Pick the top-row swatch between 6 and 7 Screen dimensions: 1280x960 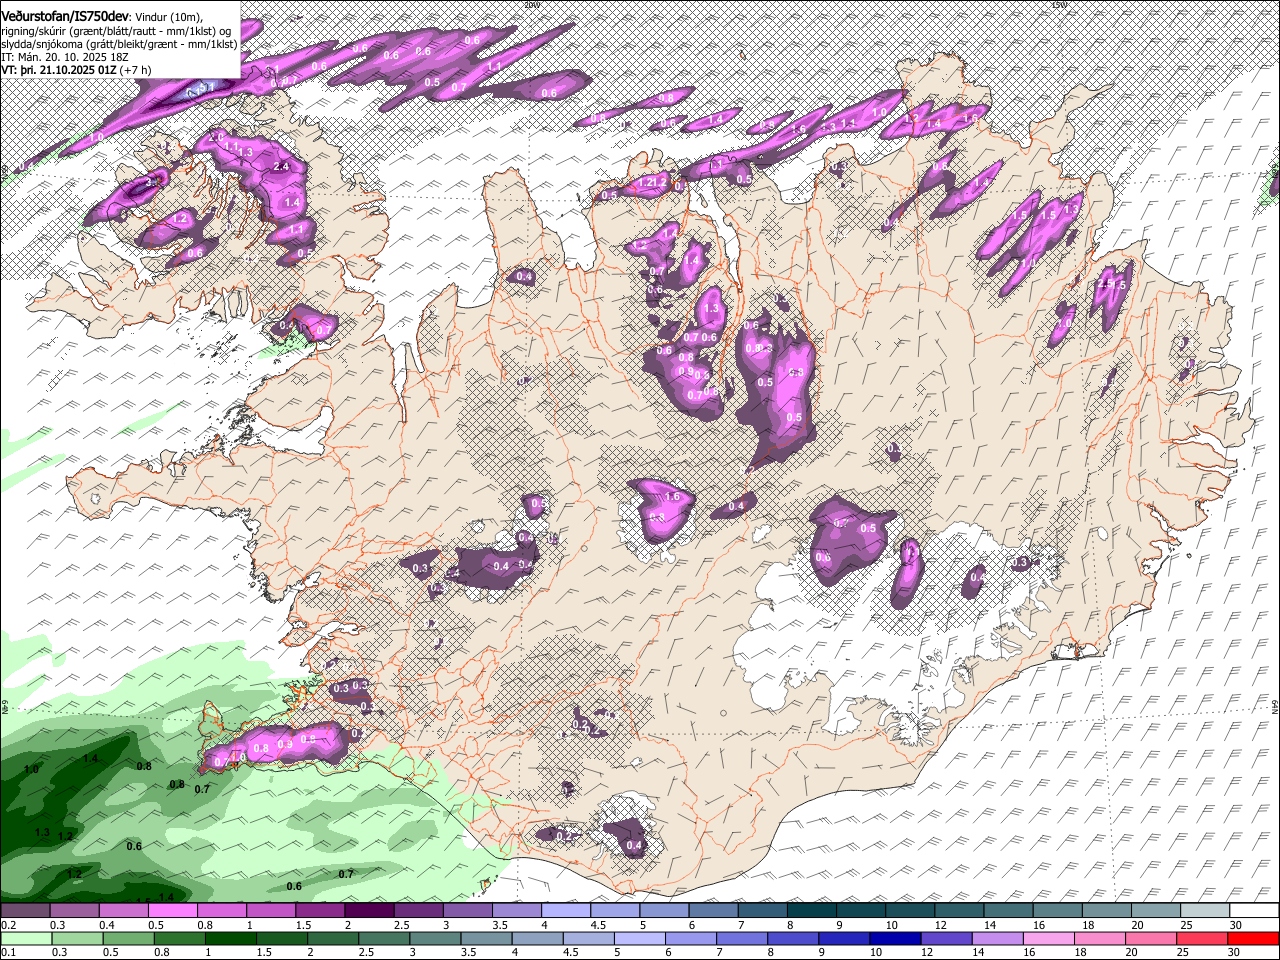pyautogui.click(x=713, y=911)
